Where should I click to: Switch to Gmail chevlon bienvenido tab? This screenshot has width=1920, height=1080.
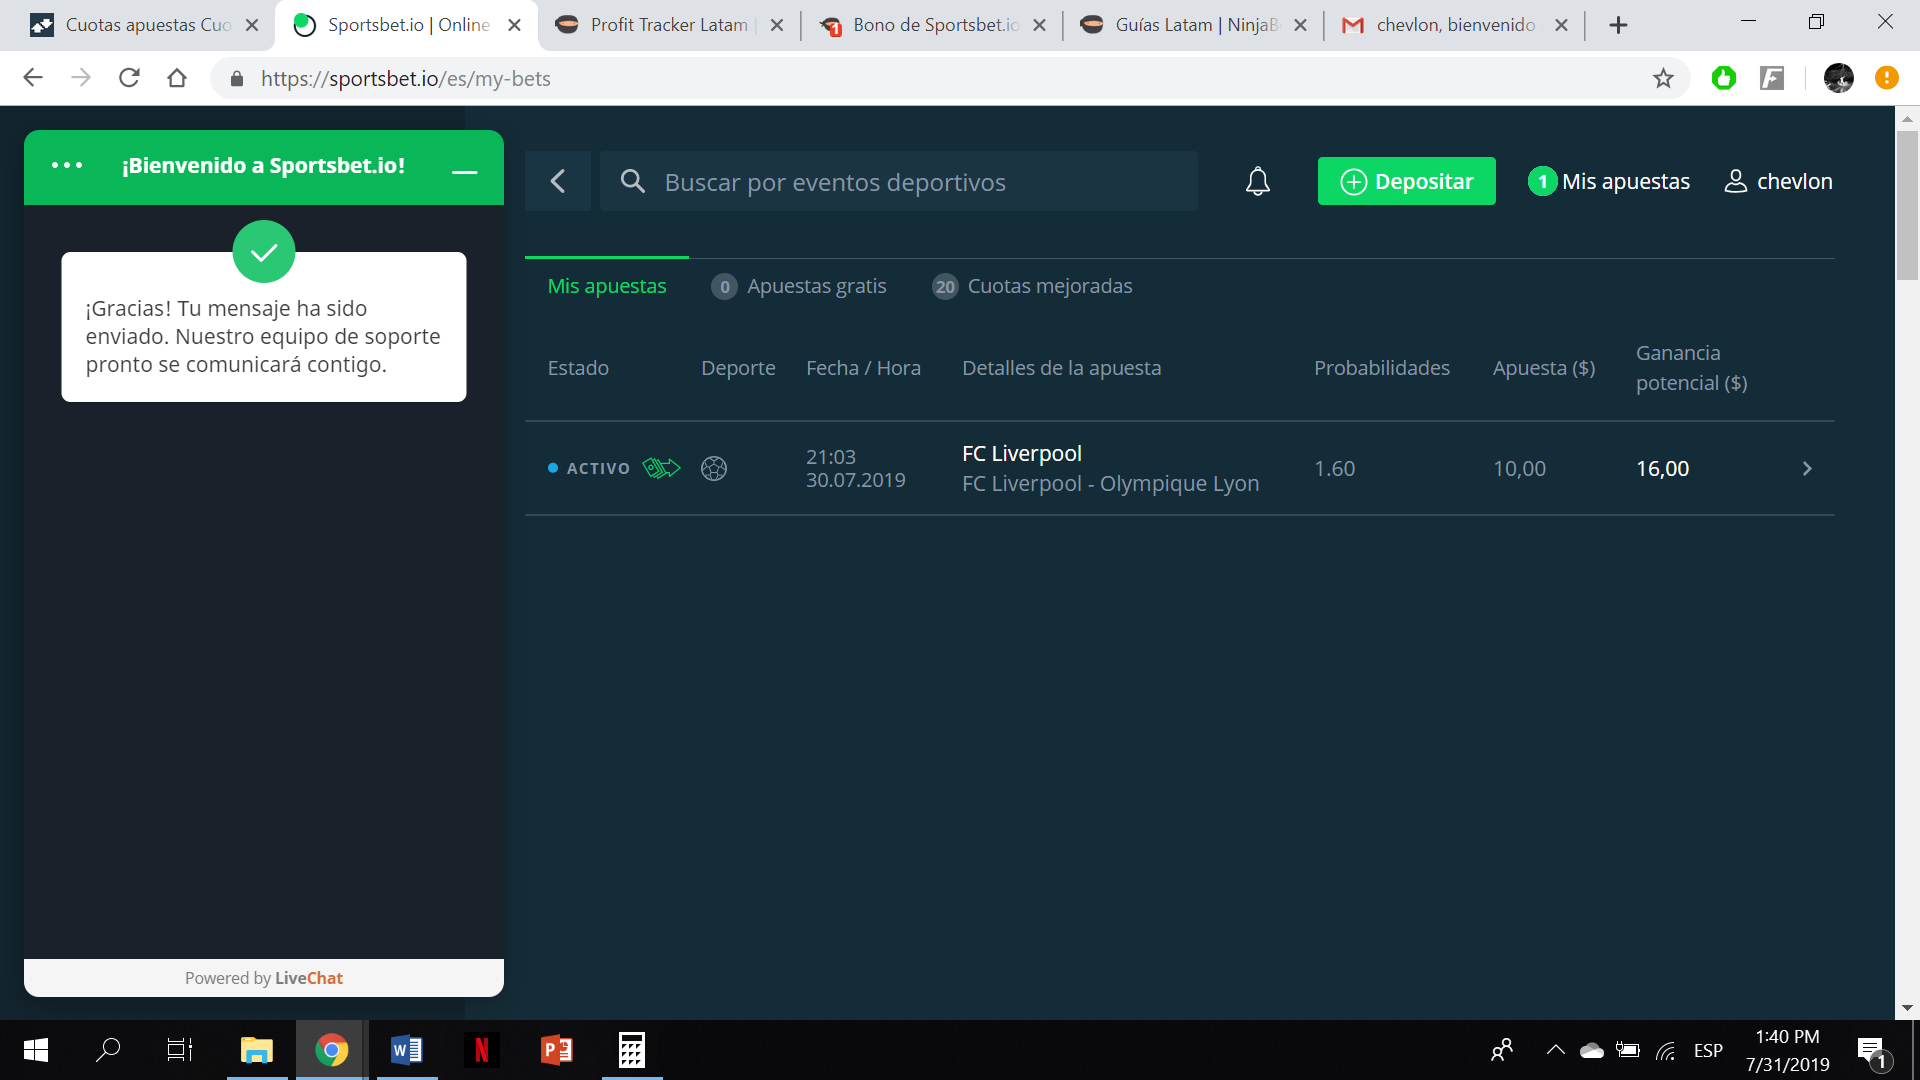(1454, 25)
